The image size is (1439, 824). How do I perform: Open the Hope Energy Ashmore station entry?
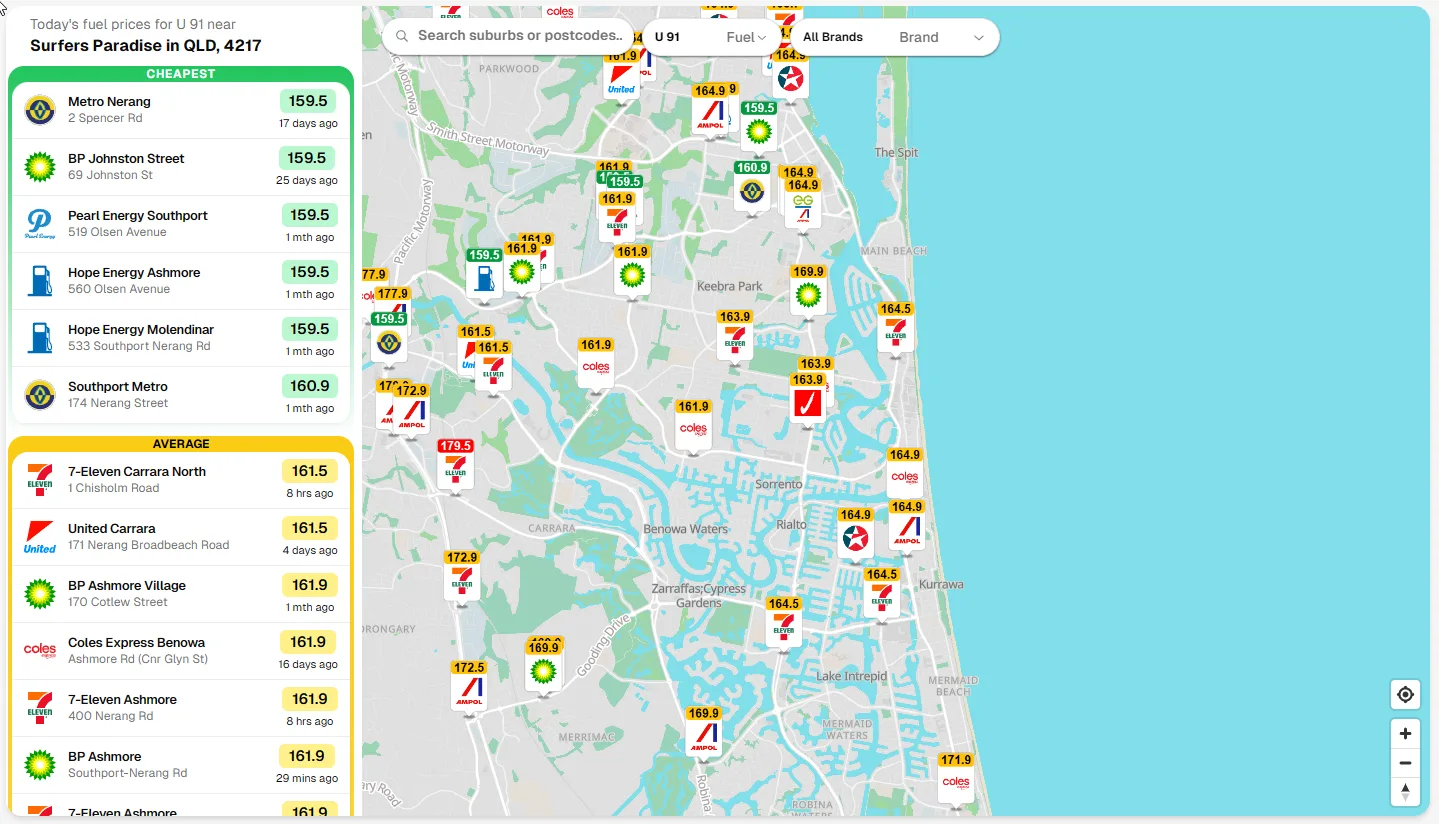tap(181, 281)
